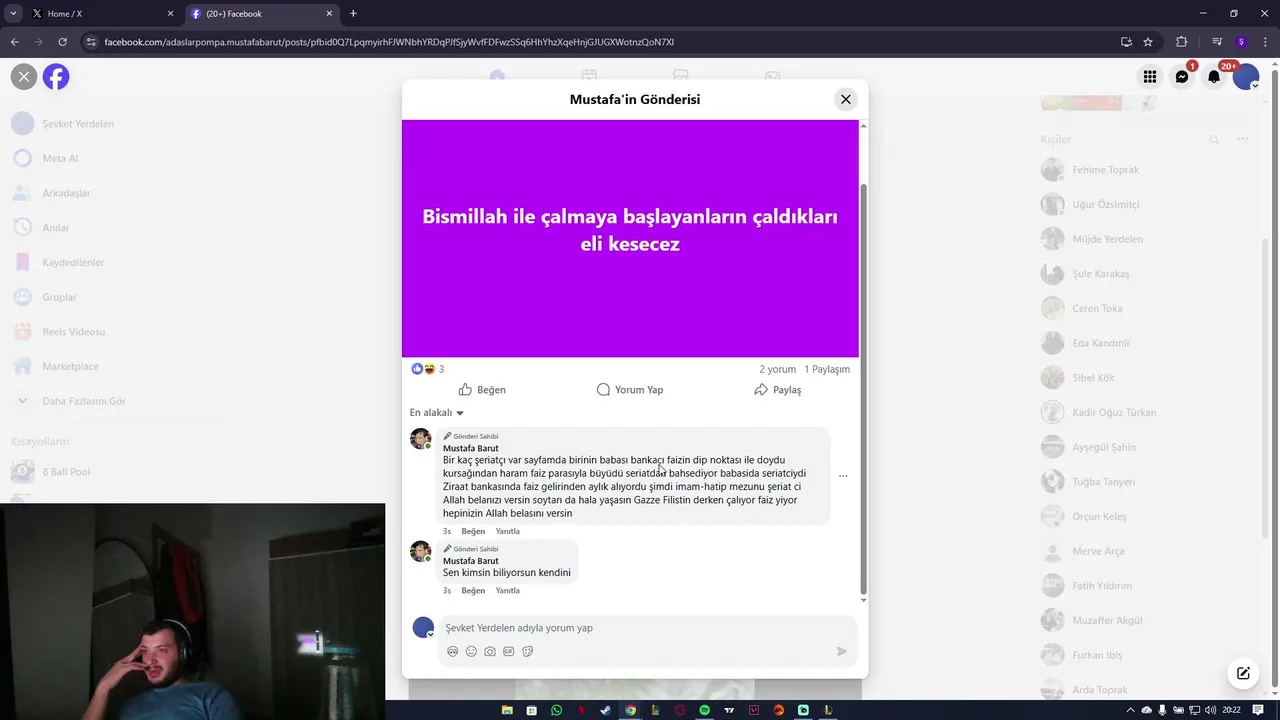Open the notifications bell

coord(1214,77)
